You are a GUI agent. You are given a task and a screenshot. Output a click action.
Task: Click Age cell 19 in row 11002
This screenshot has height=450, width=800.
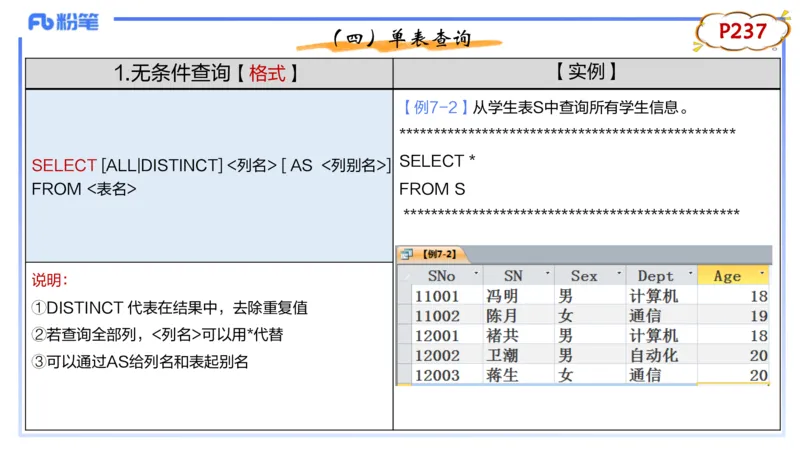click(733, 316)
